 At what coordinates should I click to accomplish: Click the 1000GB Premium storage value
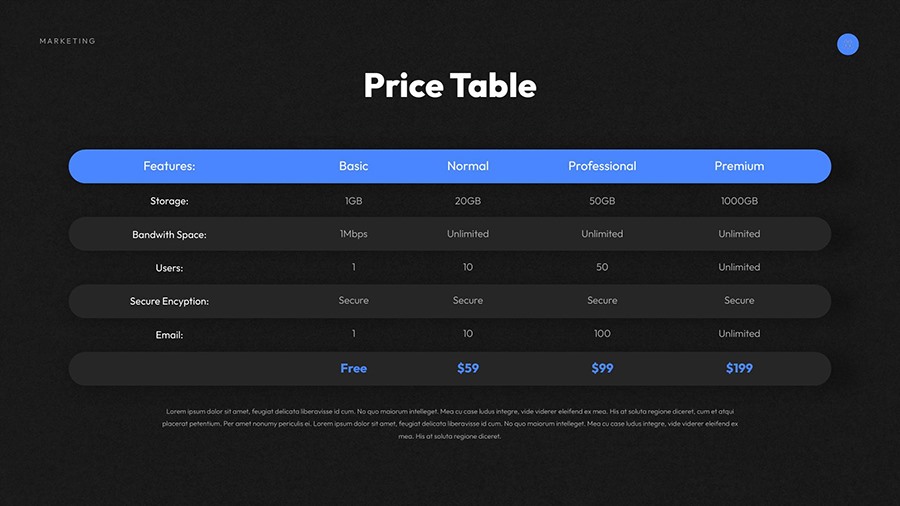click(739, 201)
